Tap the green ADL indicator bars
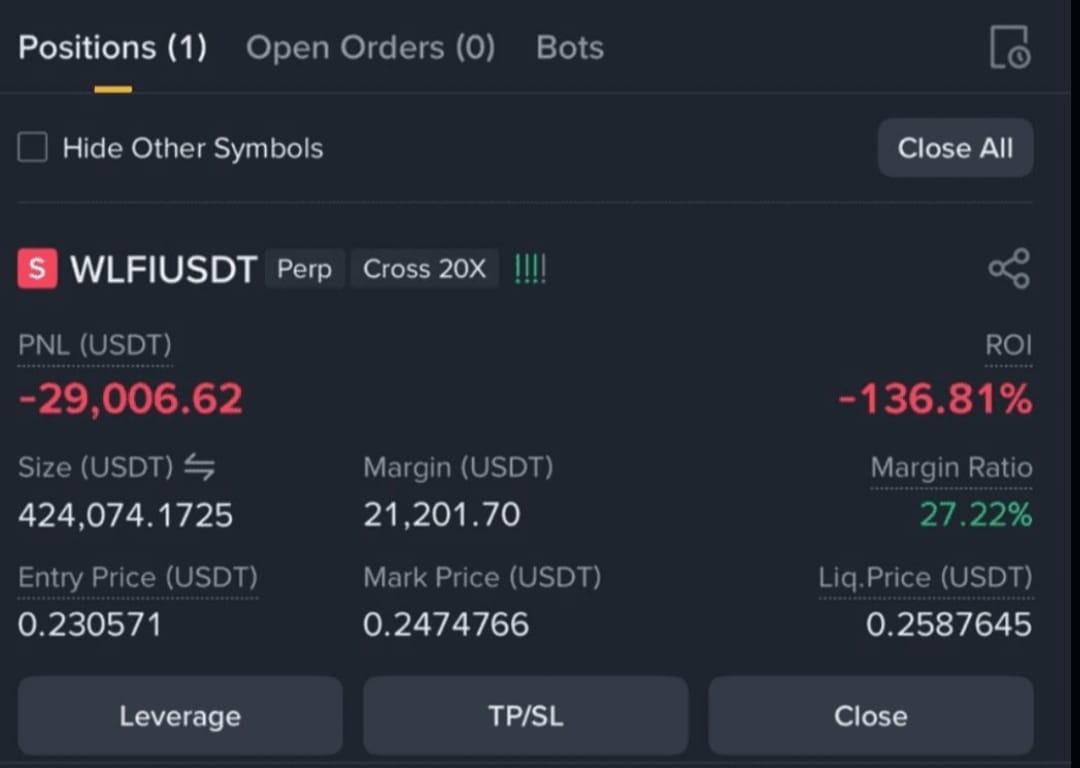The height and width of the screenshot is (768, 1080). coord(530,269)
